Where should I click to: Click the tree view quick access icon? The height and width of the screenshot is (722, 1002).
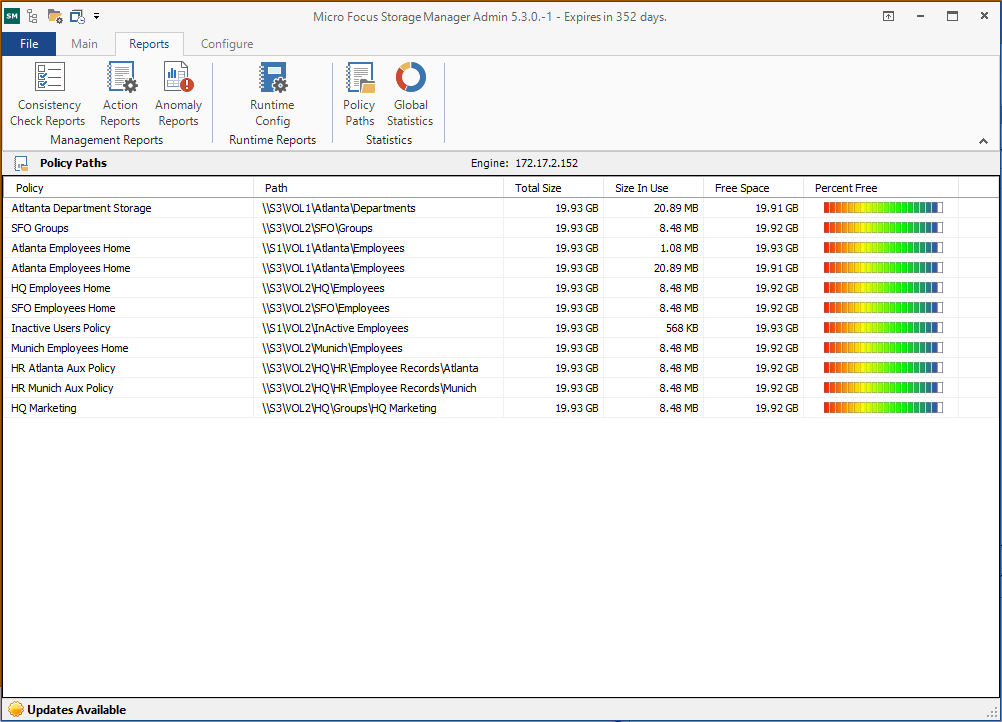click(x=33, y=16)
